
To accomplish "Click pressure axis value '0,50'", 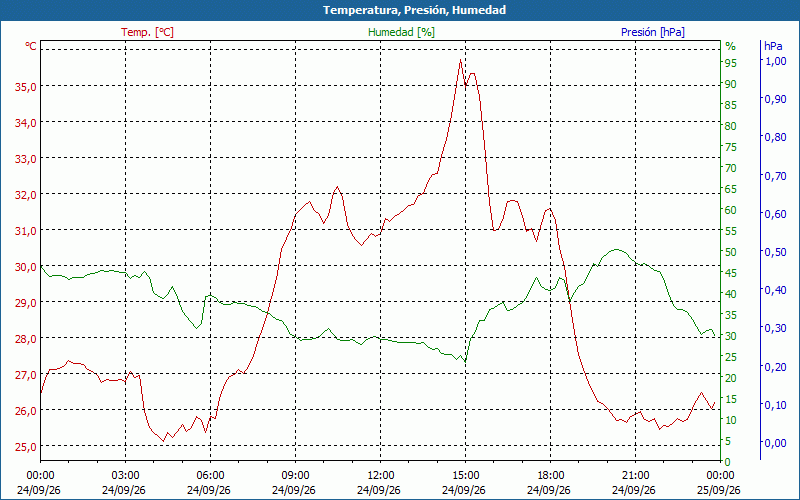I will coord(775,252).
